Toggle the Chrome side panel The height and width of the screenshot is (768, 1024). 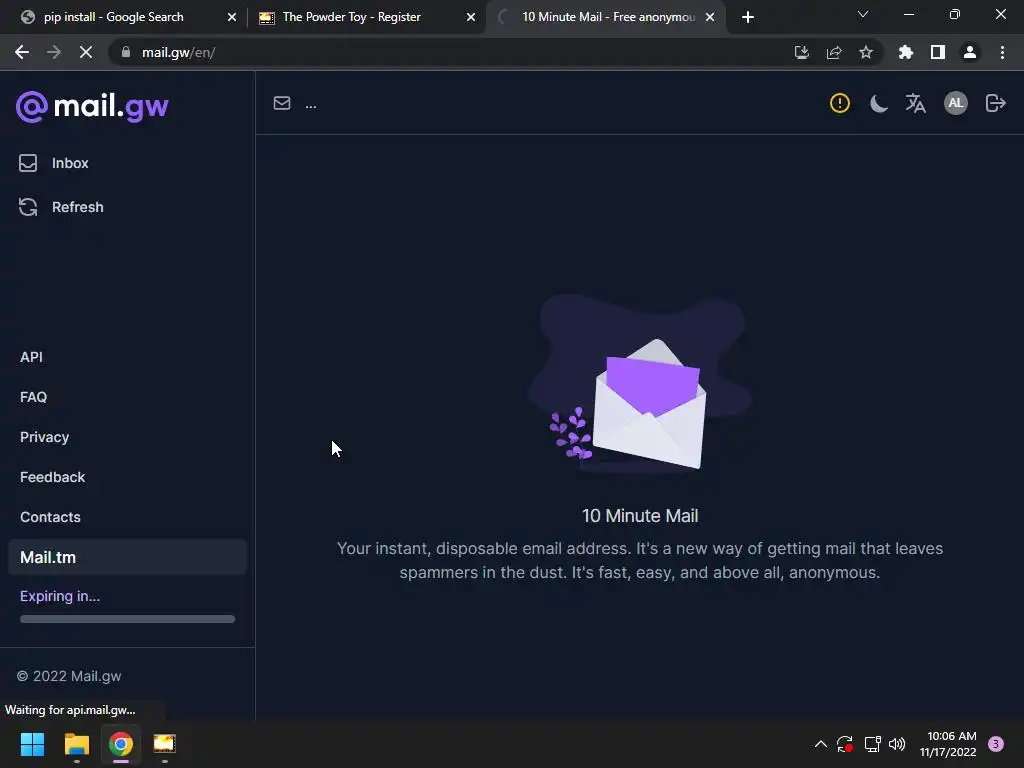tap(938, 52)
